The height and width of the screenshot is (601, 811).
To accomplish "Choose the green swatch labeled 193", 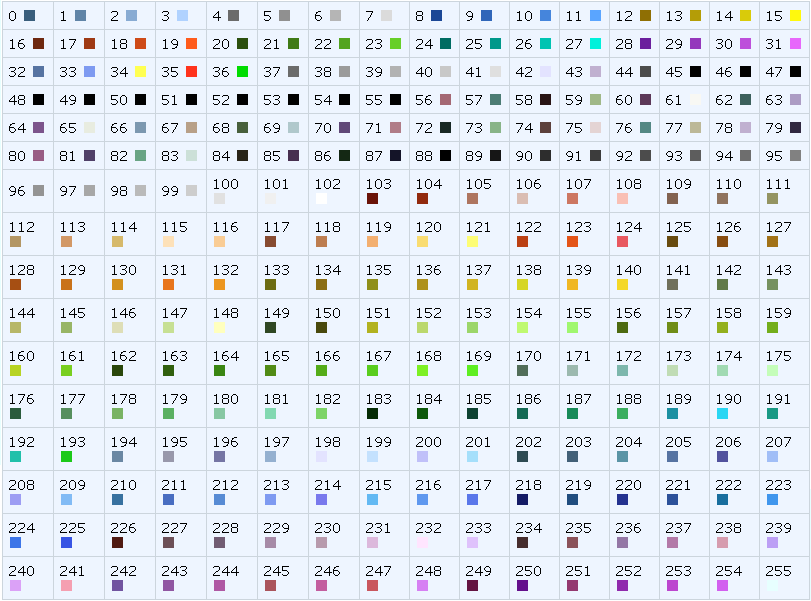I will click(66, 457).
